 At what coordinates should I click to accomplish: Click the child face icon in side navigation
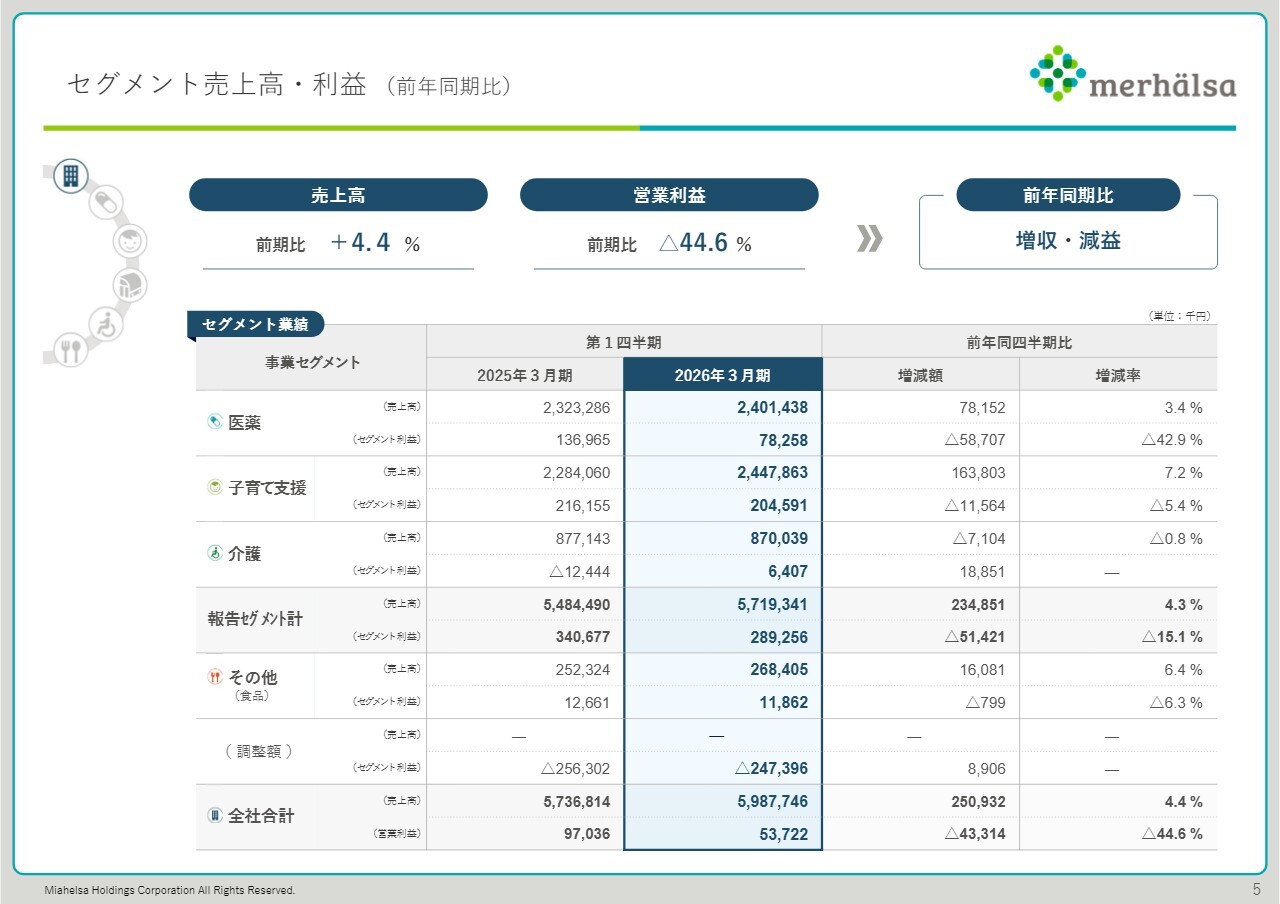point(129,241)
